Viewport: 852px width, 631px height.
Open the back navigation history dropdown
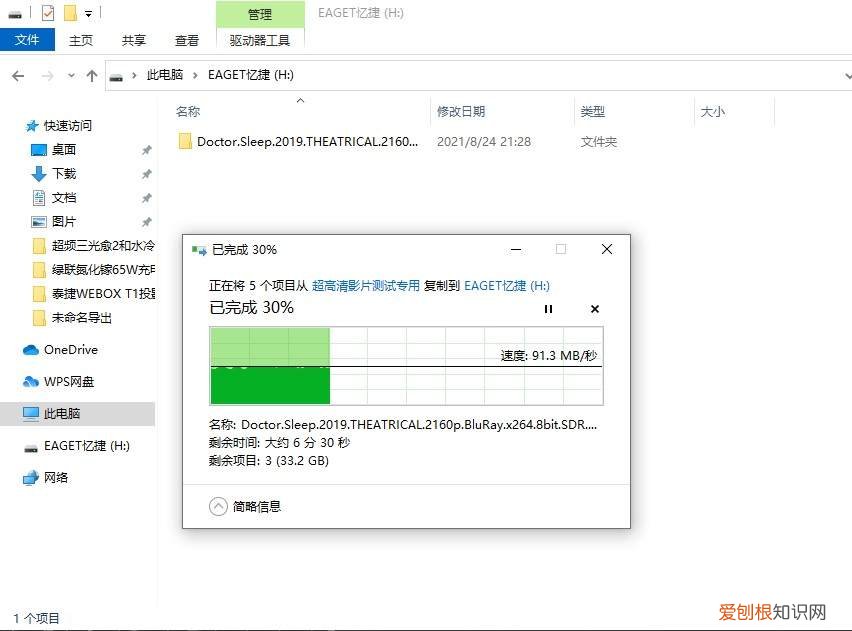click(69, 74)
